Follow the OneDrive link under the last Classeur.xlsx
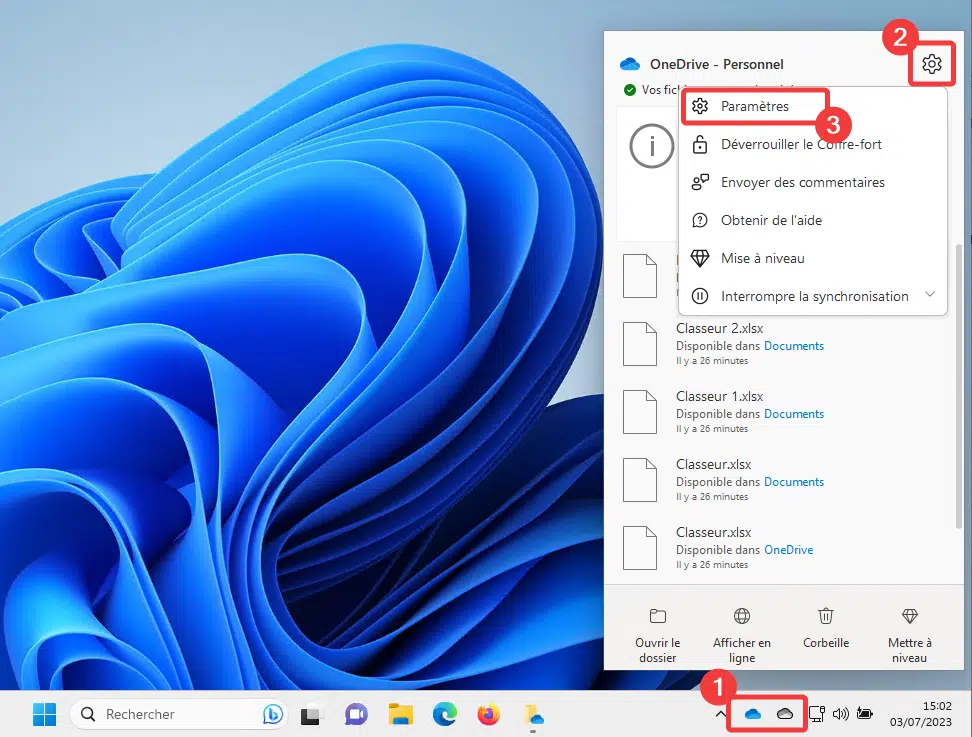This screenshot has height=737, width=972. pos(789,550)
